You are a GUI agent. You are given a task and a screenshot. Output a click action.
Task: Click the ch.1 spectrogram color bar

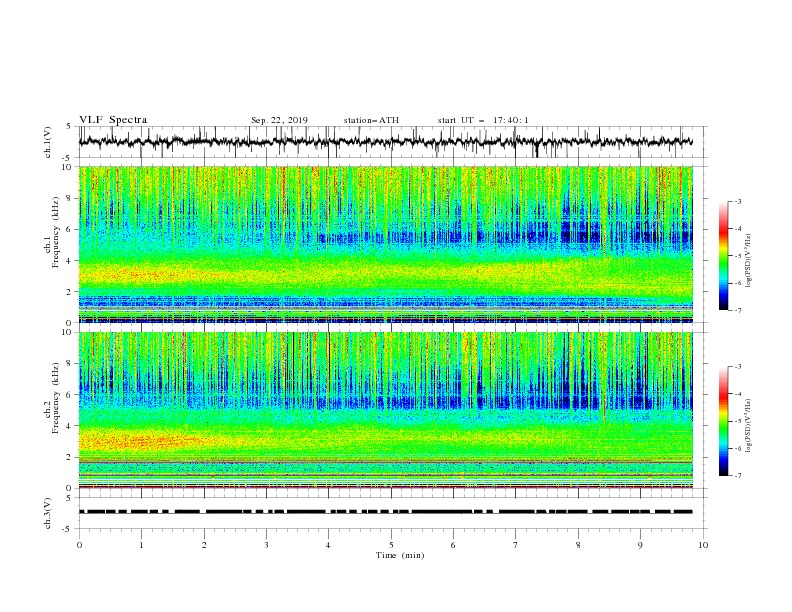[723, 256]
